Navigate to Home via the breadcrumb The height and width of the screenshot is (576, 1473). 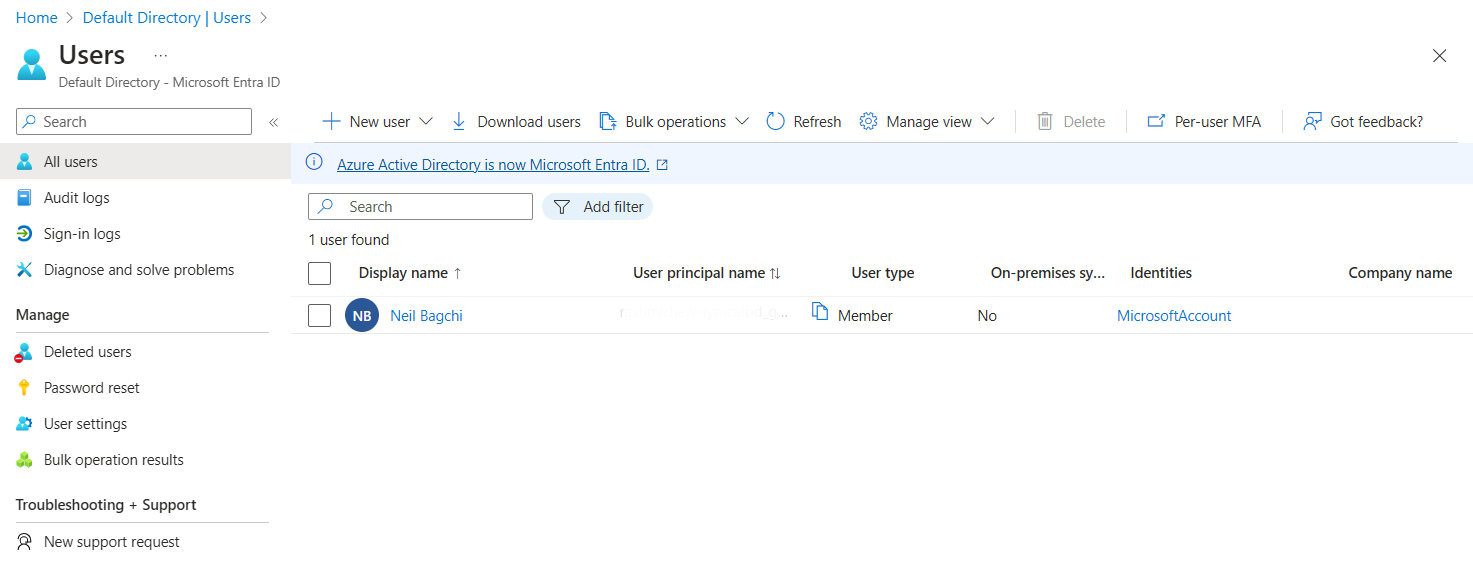point(36,17)
